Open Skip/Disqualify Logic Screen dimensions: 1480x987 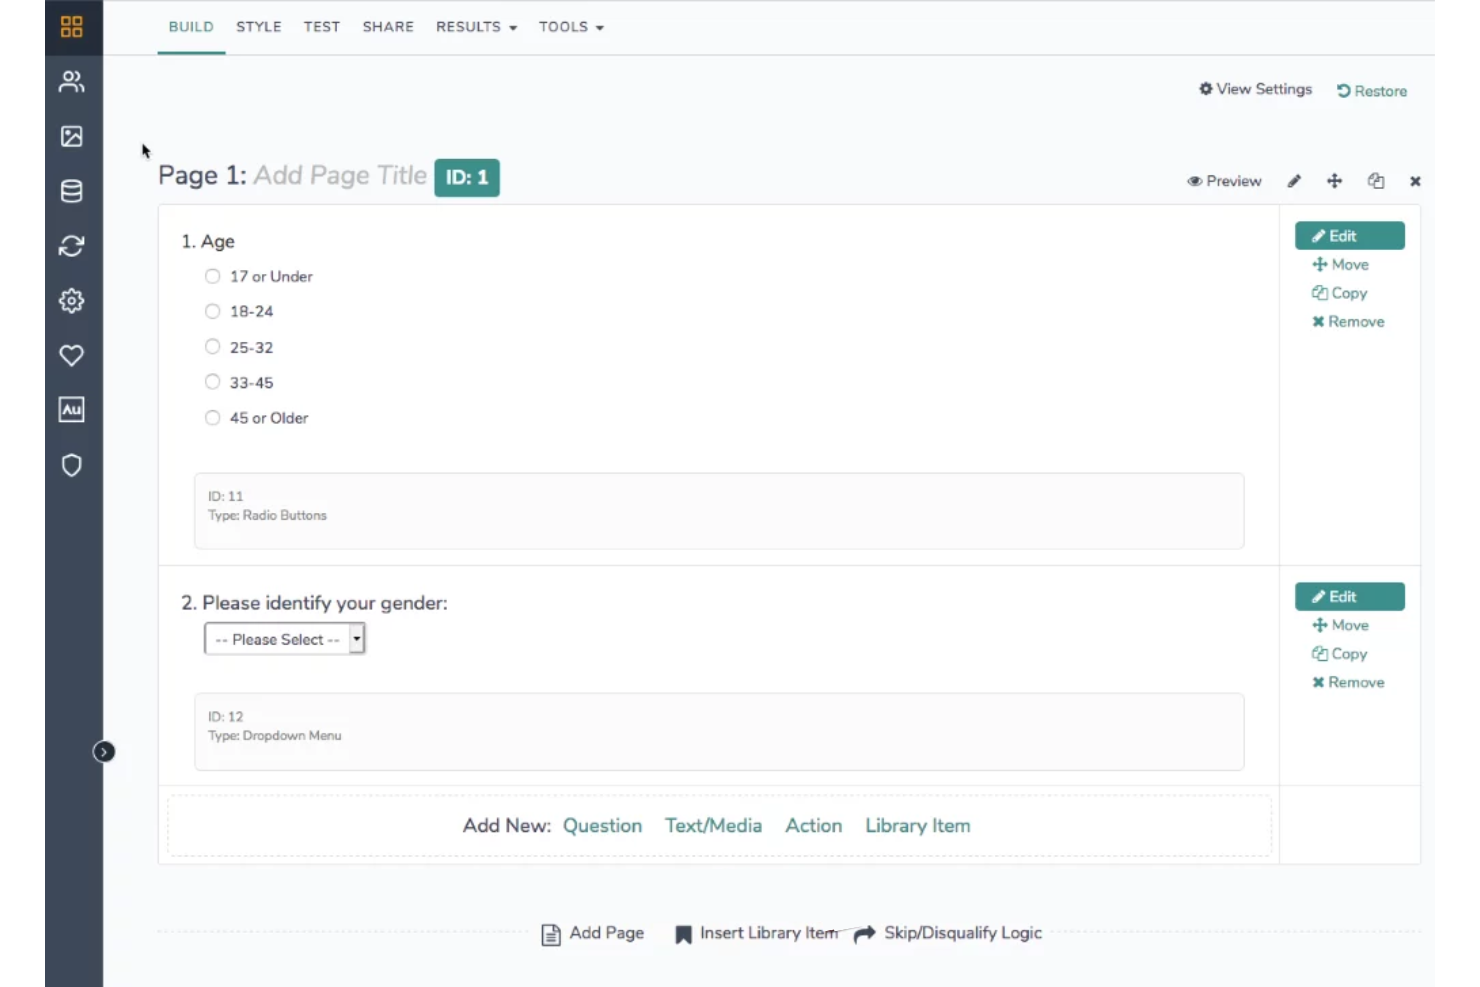tap(961, 933)
